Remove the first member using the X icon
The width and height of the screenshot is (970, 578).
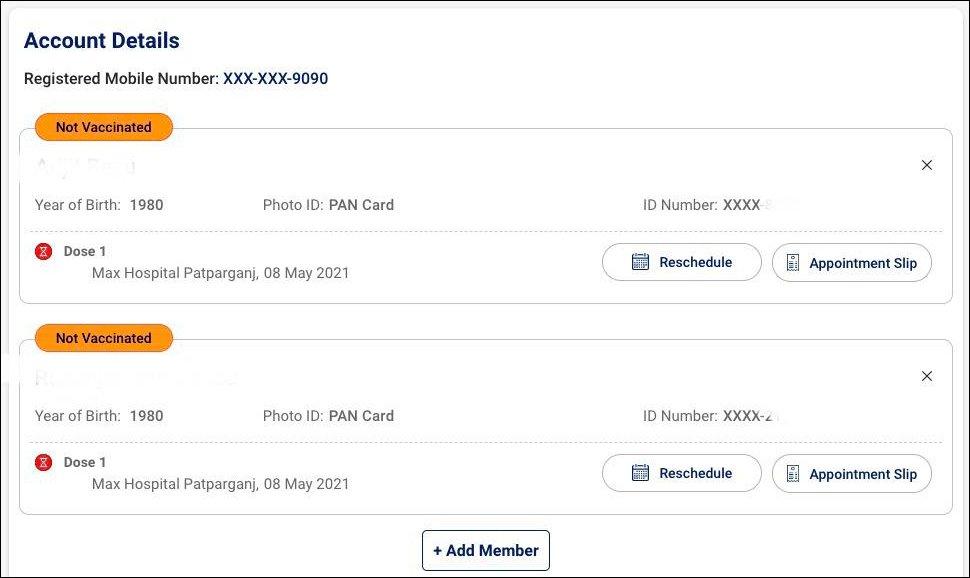927,165
